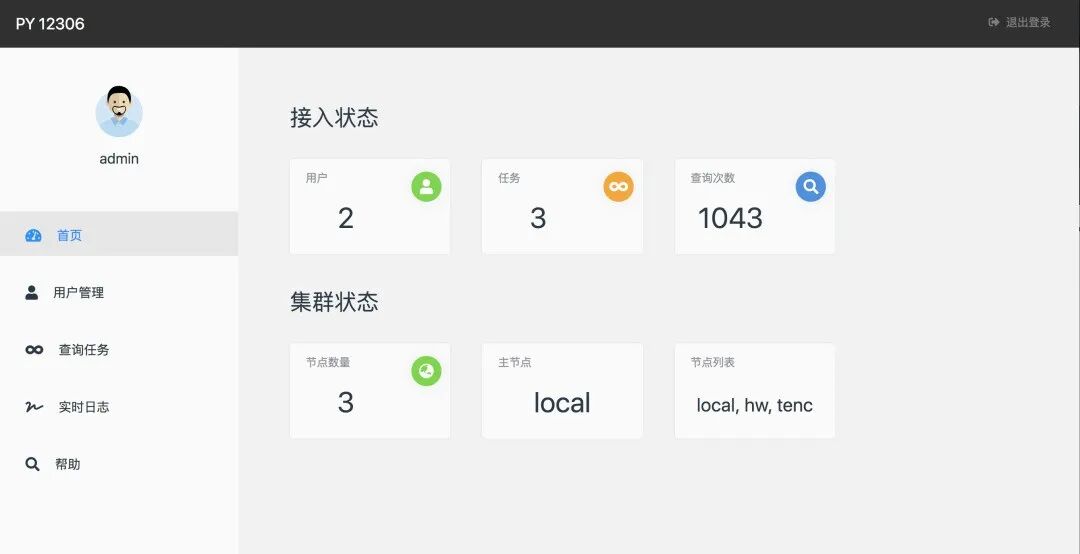Click the green globe icon on 节点数量 card
1080x554 pixels.
coord(426,371)
